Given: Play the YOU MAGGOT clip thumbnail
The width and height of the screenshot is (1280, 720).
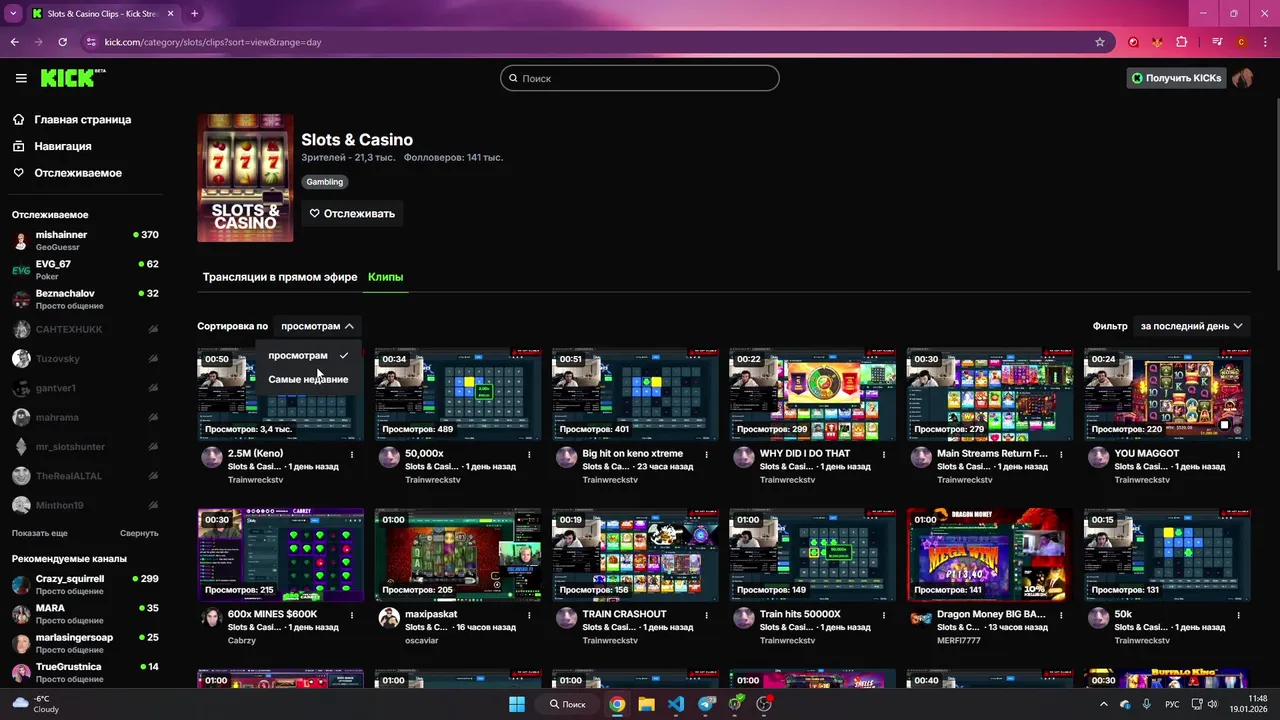Looking at the screenshot, I should [x=1167, y=394].
